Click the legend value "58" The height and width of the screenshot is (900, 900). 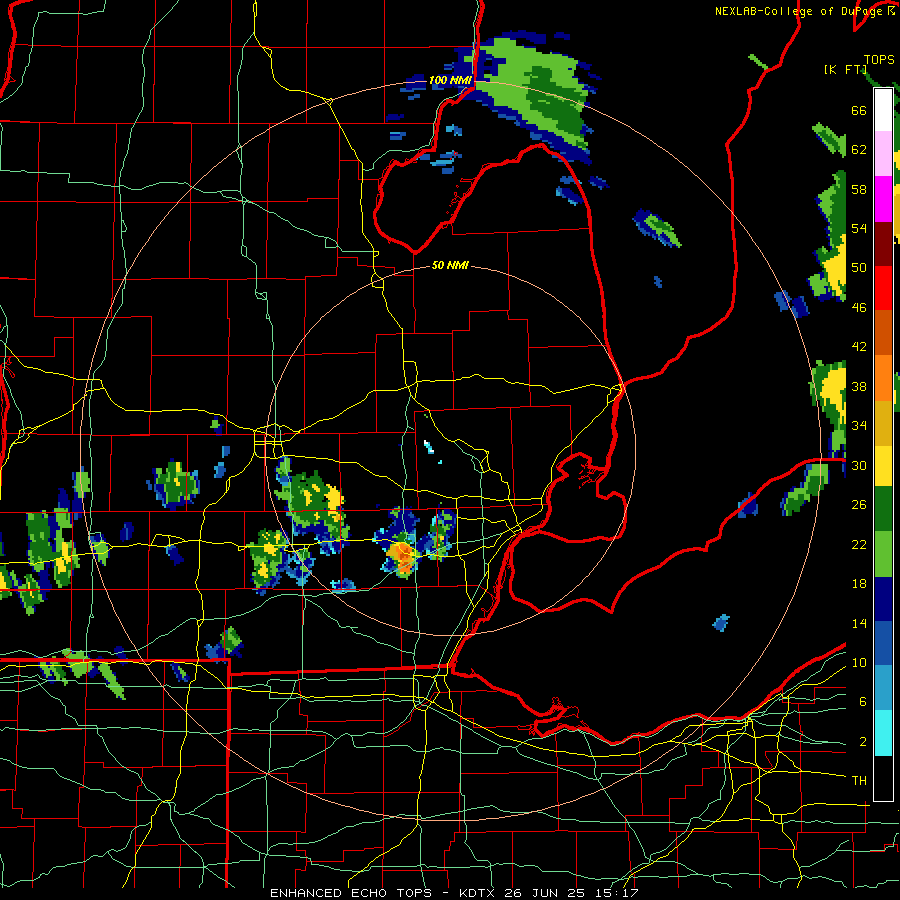point(859,189)
